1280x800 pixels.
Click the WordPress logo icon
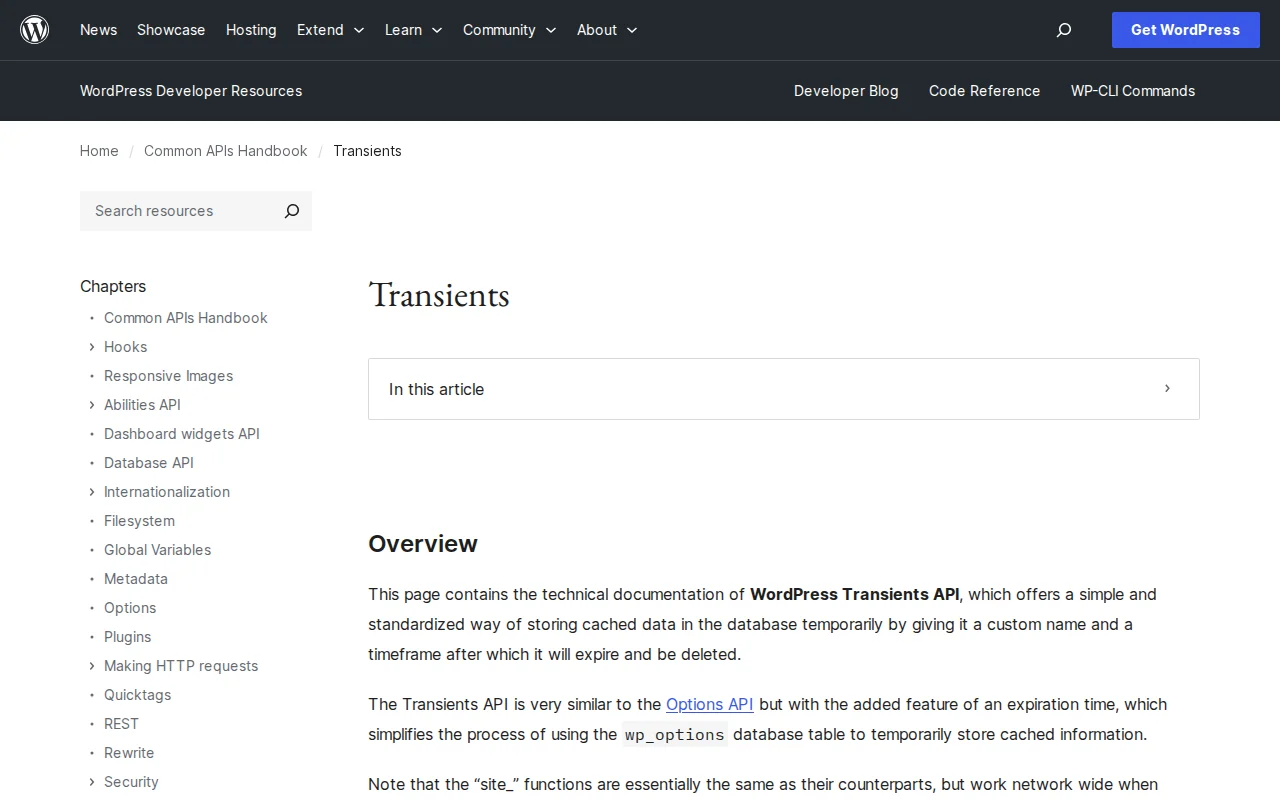[34, 29]
